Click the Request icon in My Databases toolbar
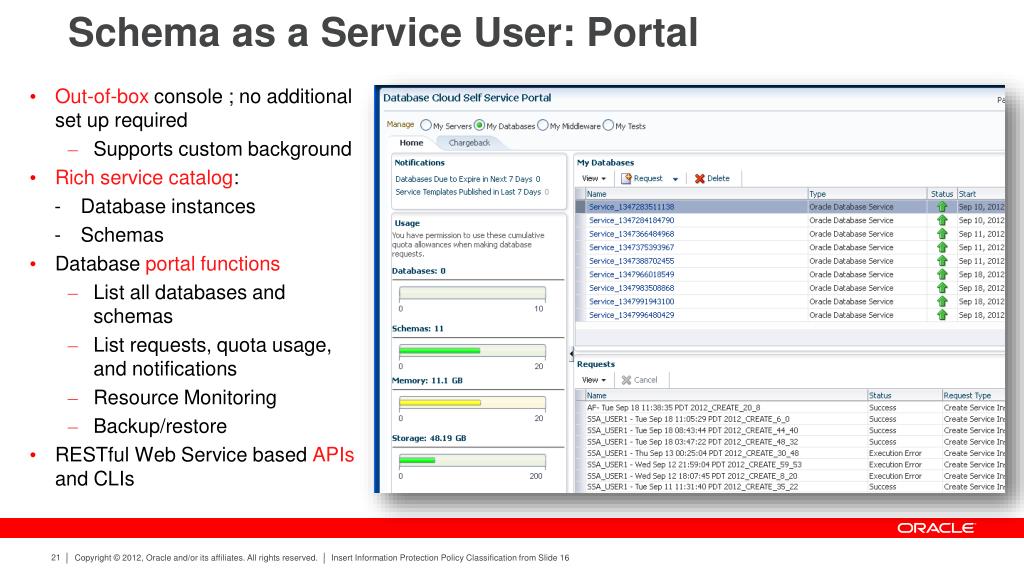Screen dimensions: 1024x576 626,178
